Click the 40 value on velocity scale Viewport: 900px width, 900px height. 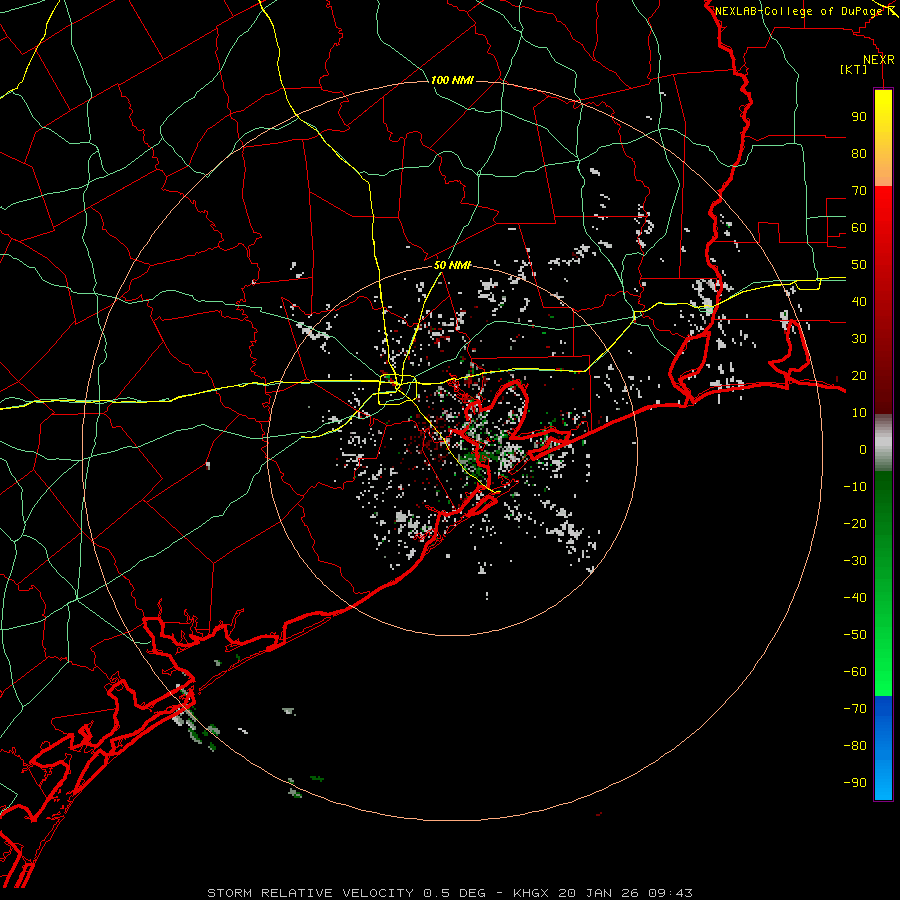pos(859,301)
